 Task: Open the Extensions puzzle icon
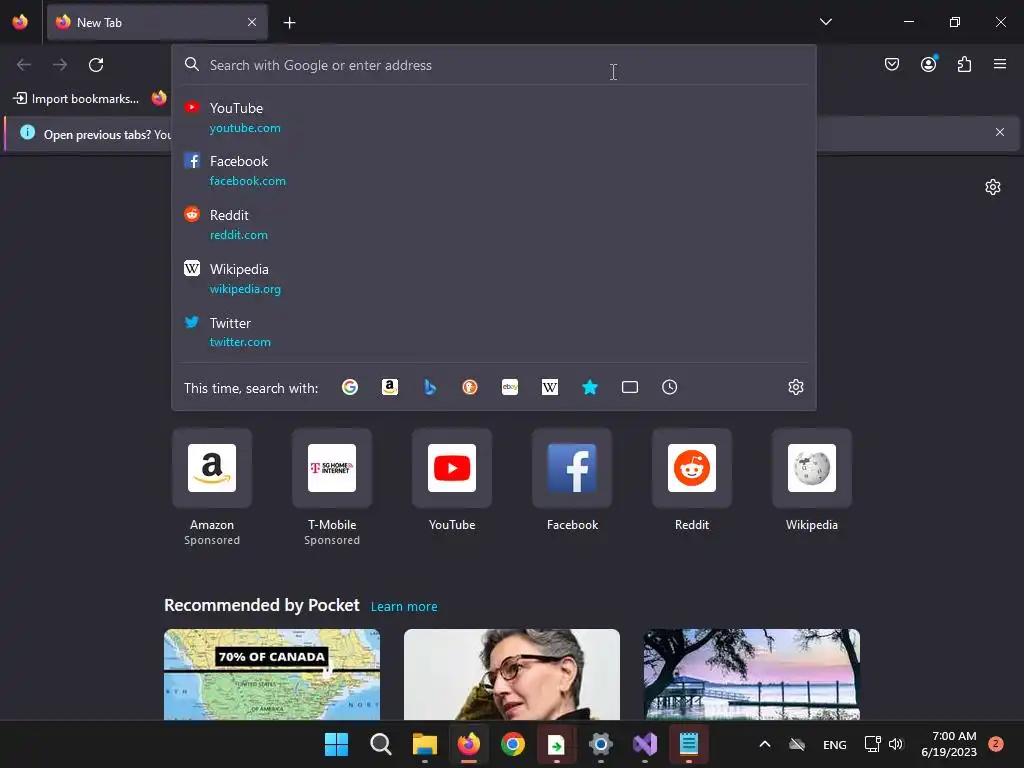pyautogui.click(x=965, y=64)
